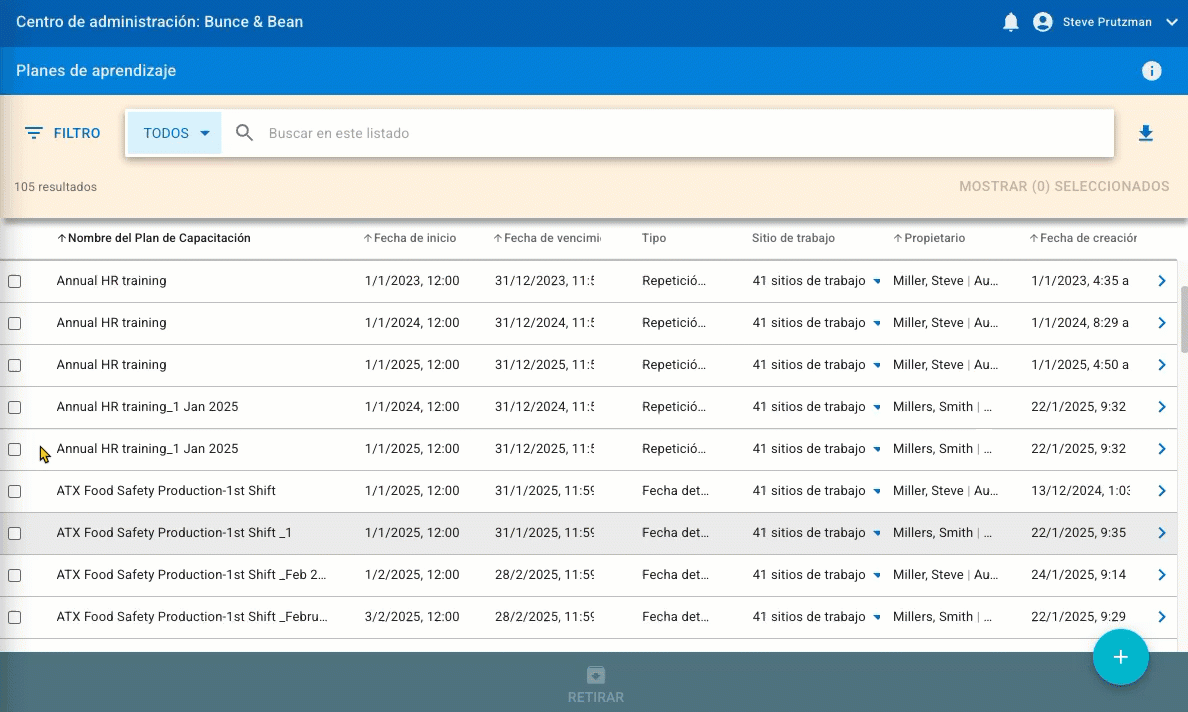Tick checkbox for Annual HR training_1 Jan 2025 (2024 start)

15,408
